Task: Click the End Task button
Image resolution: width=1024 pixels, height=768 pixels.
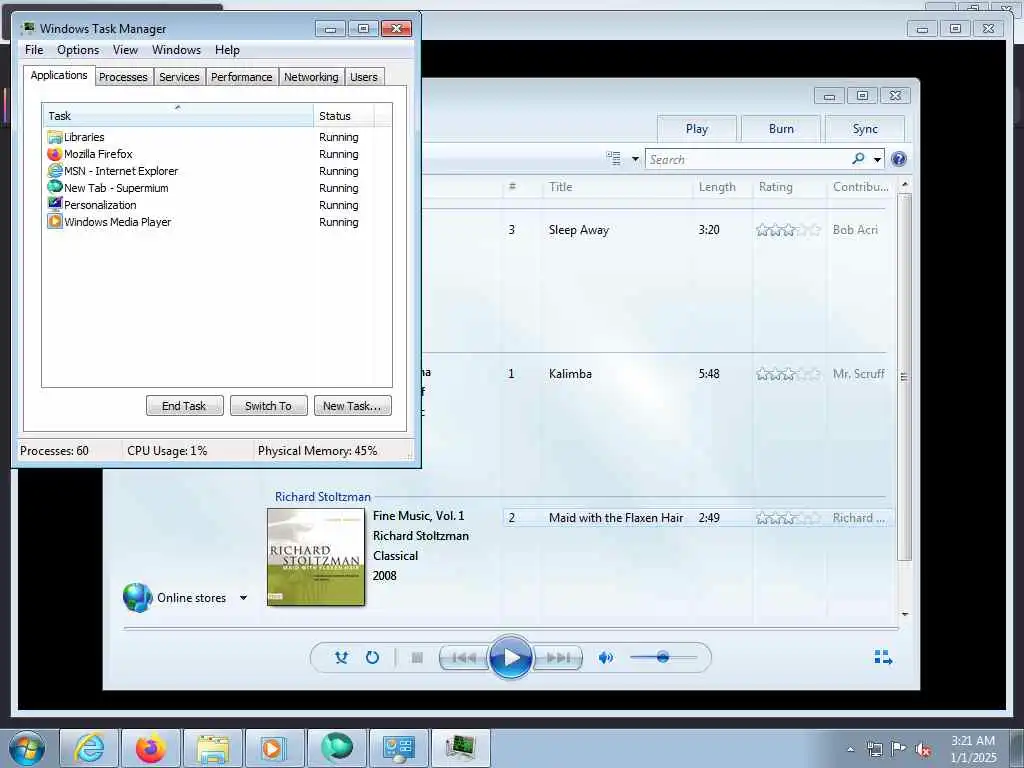Action: (x=184, y=406)
